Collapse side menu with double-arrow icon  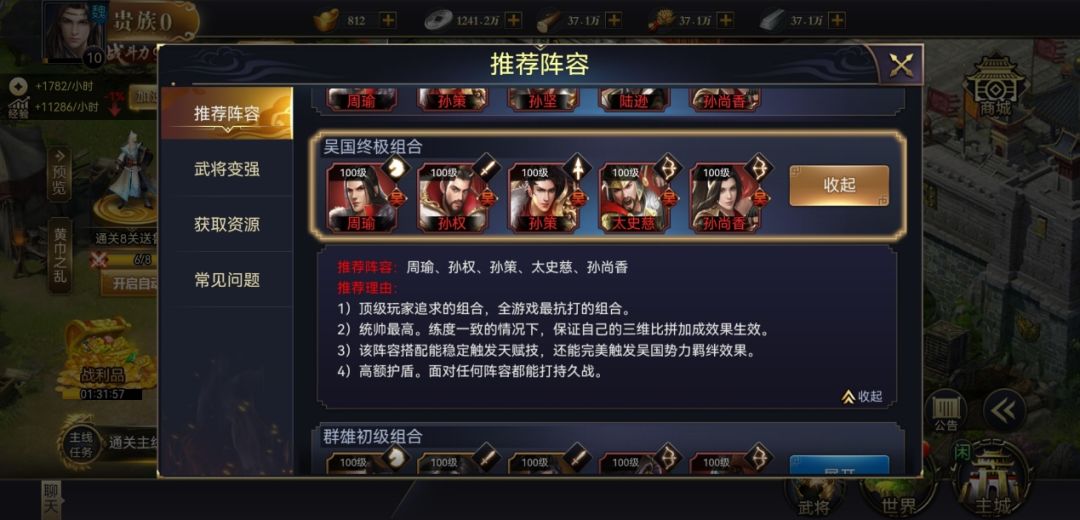1004,410
